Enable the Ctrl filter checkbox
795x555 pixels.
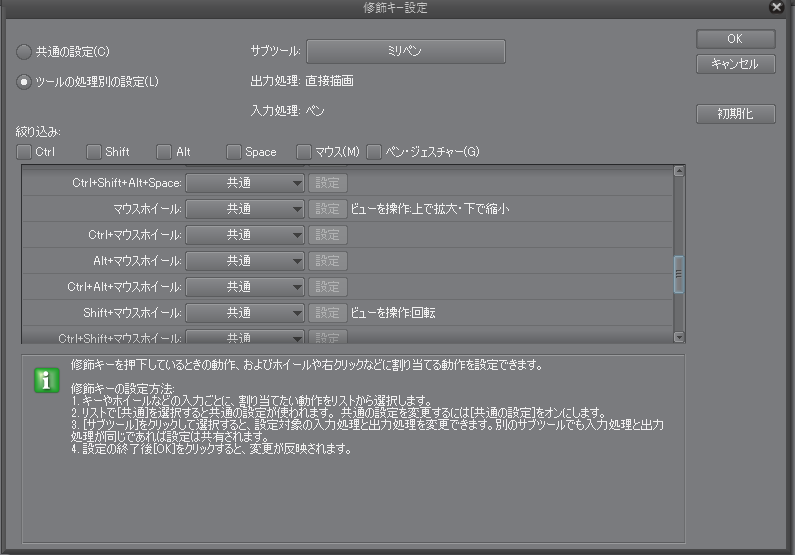pyautogui.click(x=24, y=152)
